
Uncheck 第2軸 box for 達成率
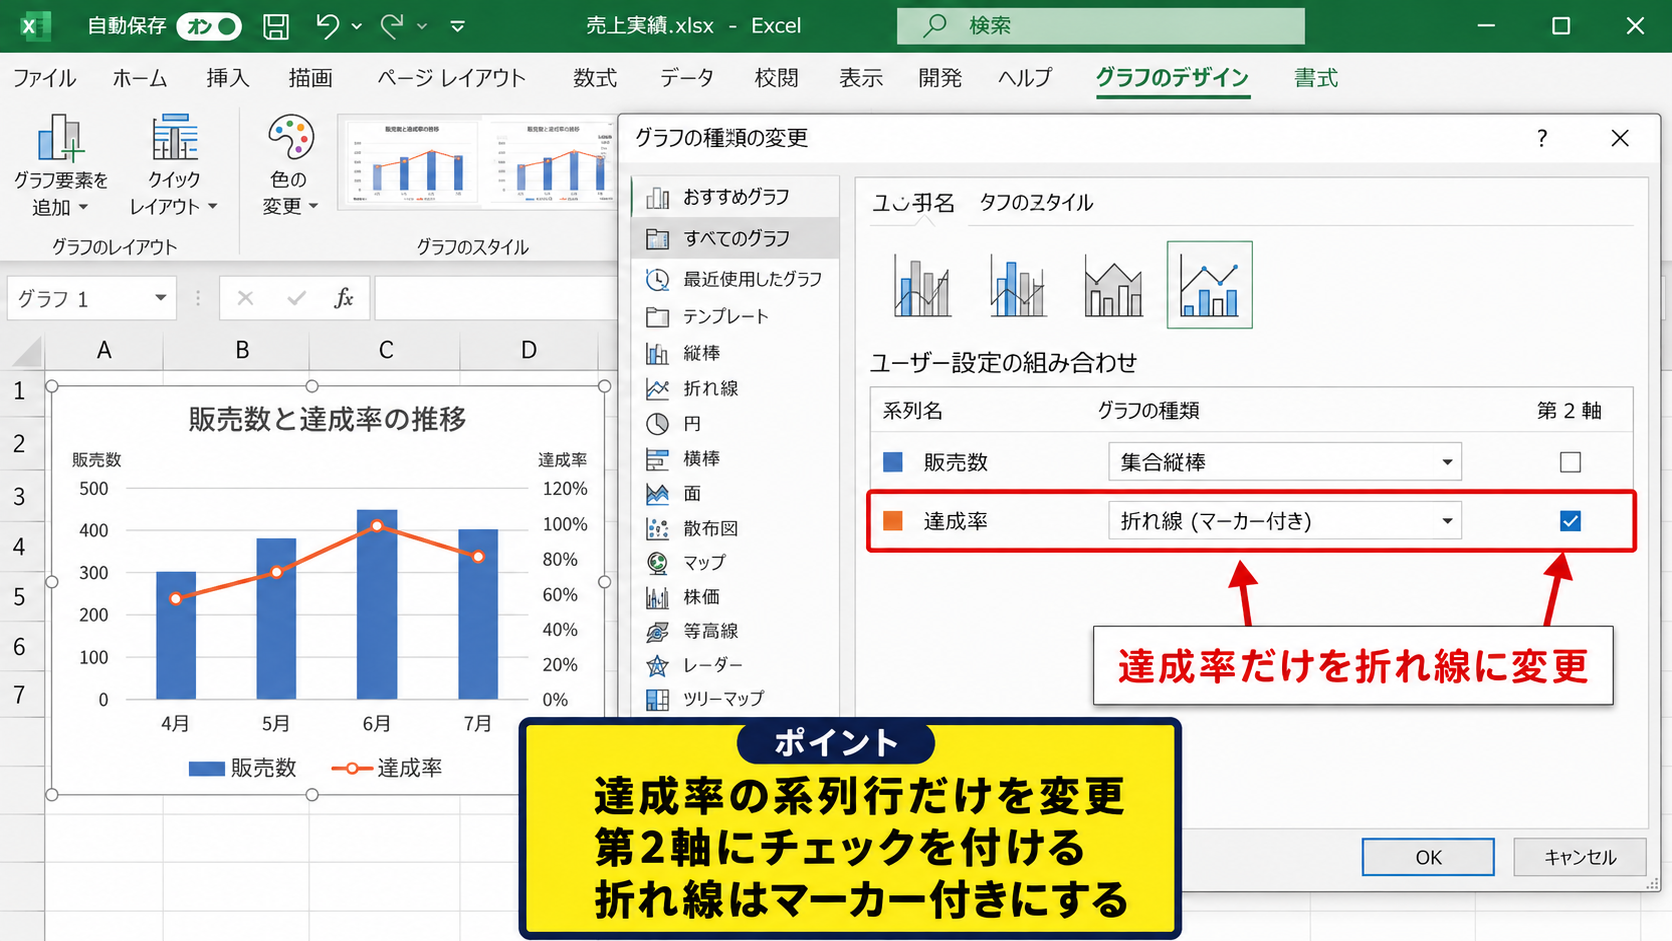click(1570, 521)
